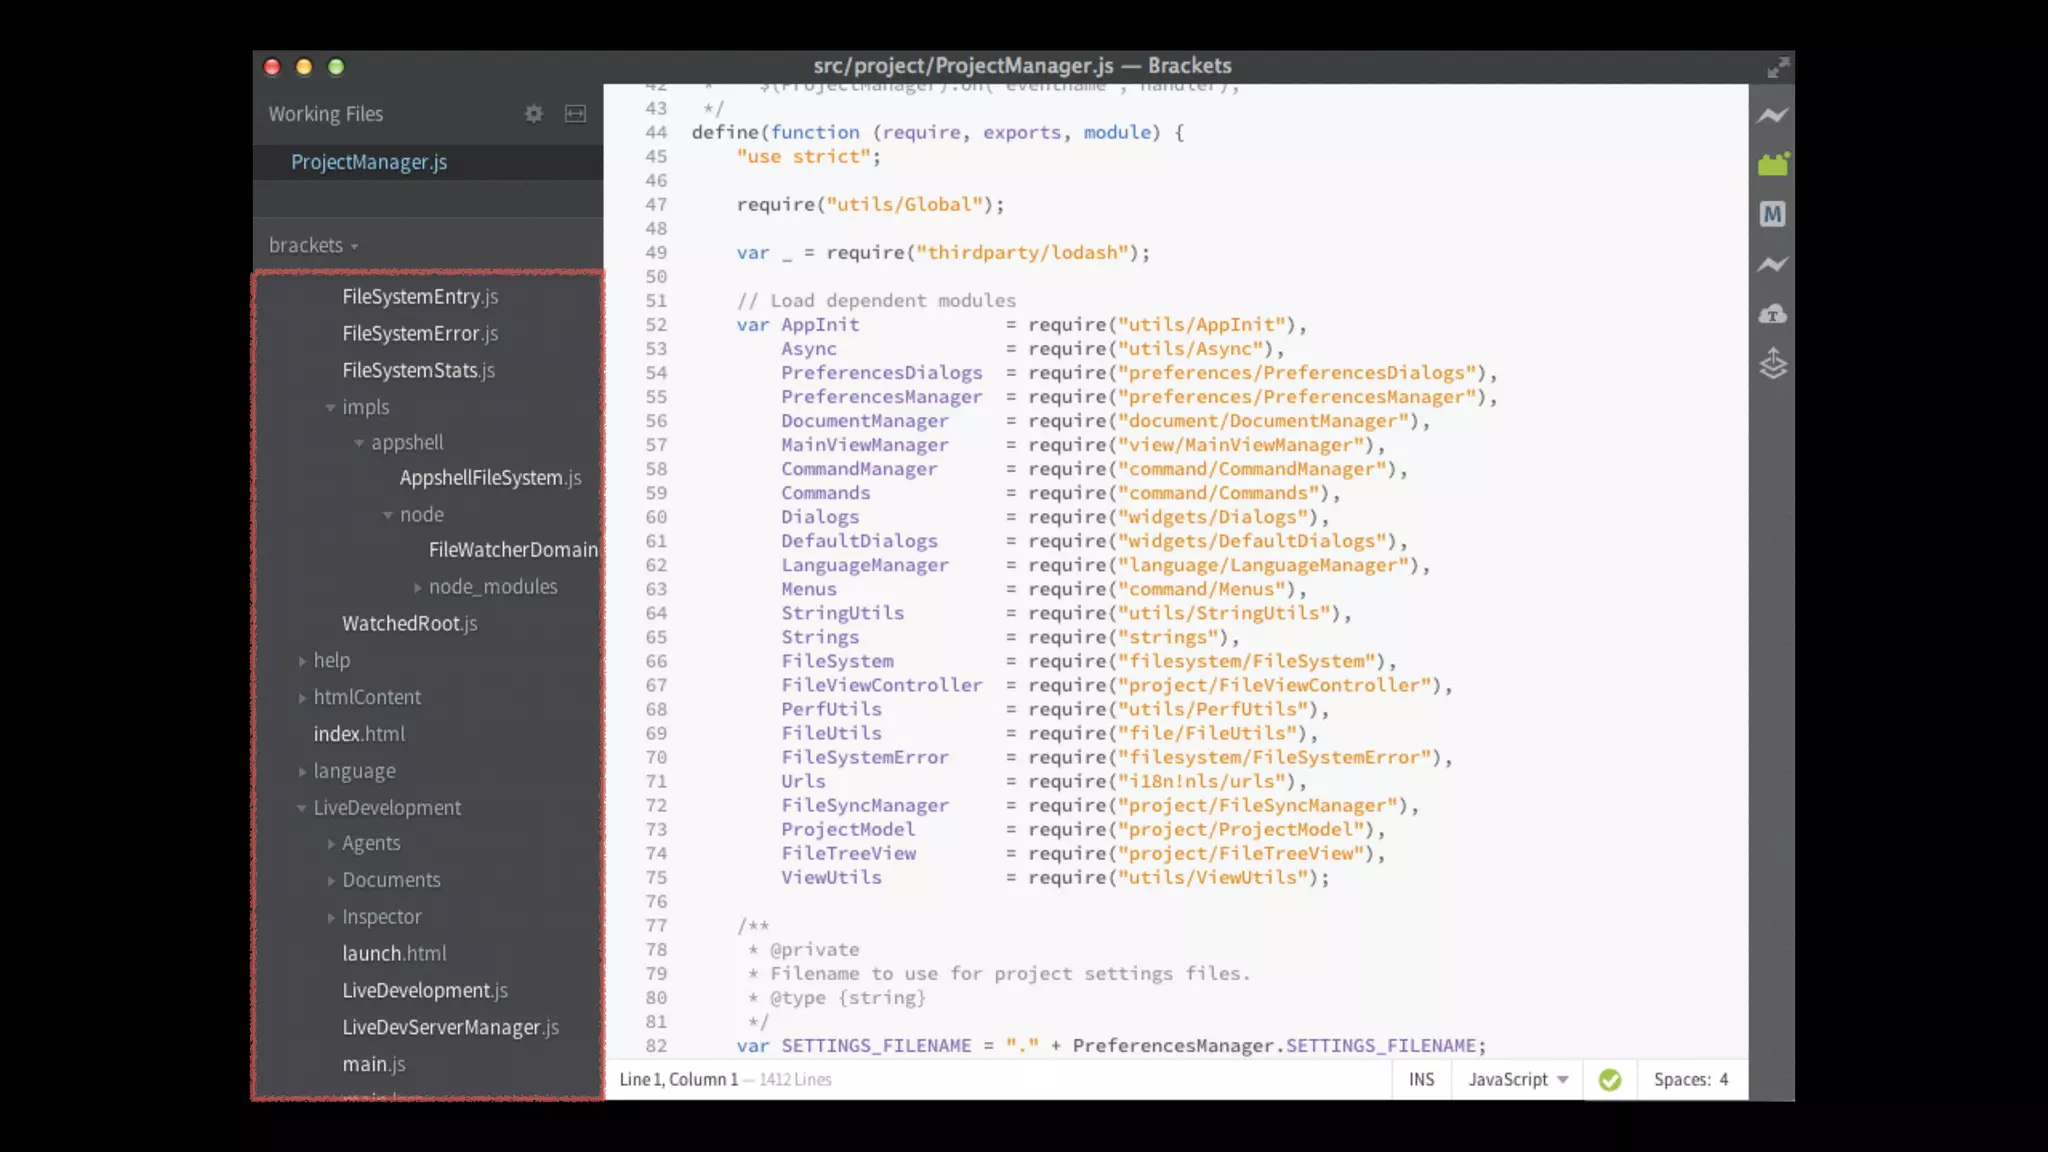Click the "// Load dependent modules" comment
The image size is (2048, 1152).
click(x=876, y=301)
